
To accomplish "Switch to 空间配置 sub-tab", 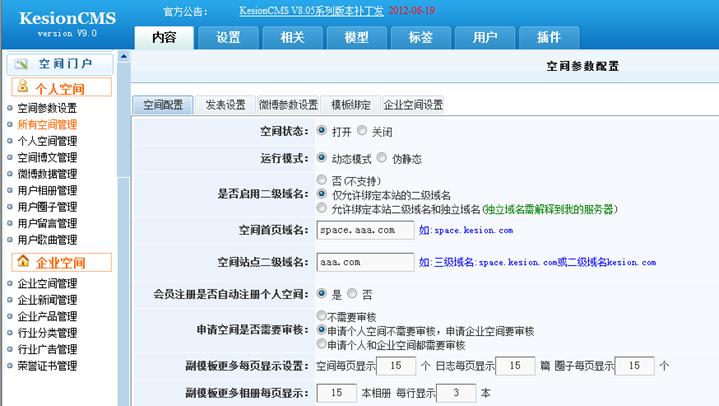I will point(163,105).
